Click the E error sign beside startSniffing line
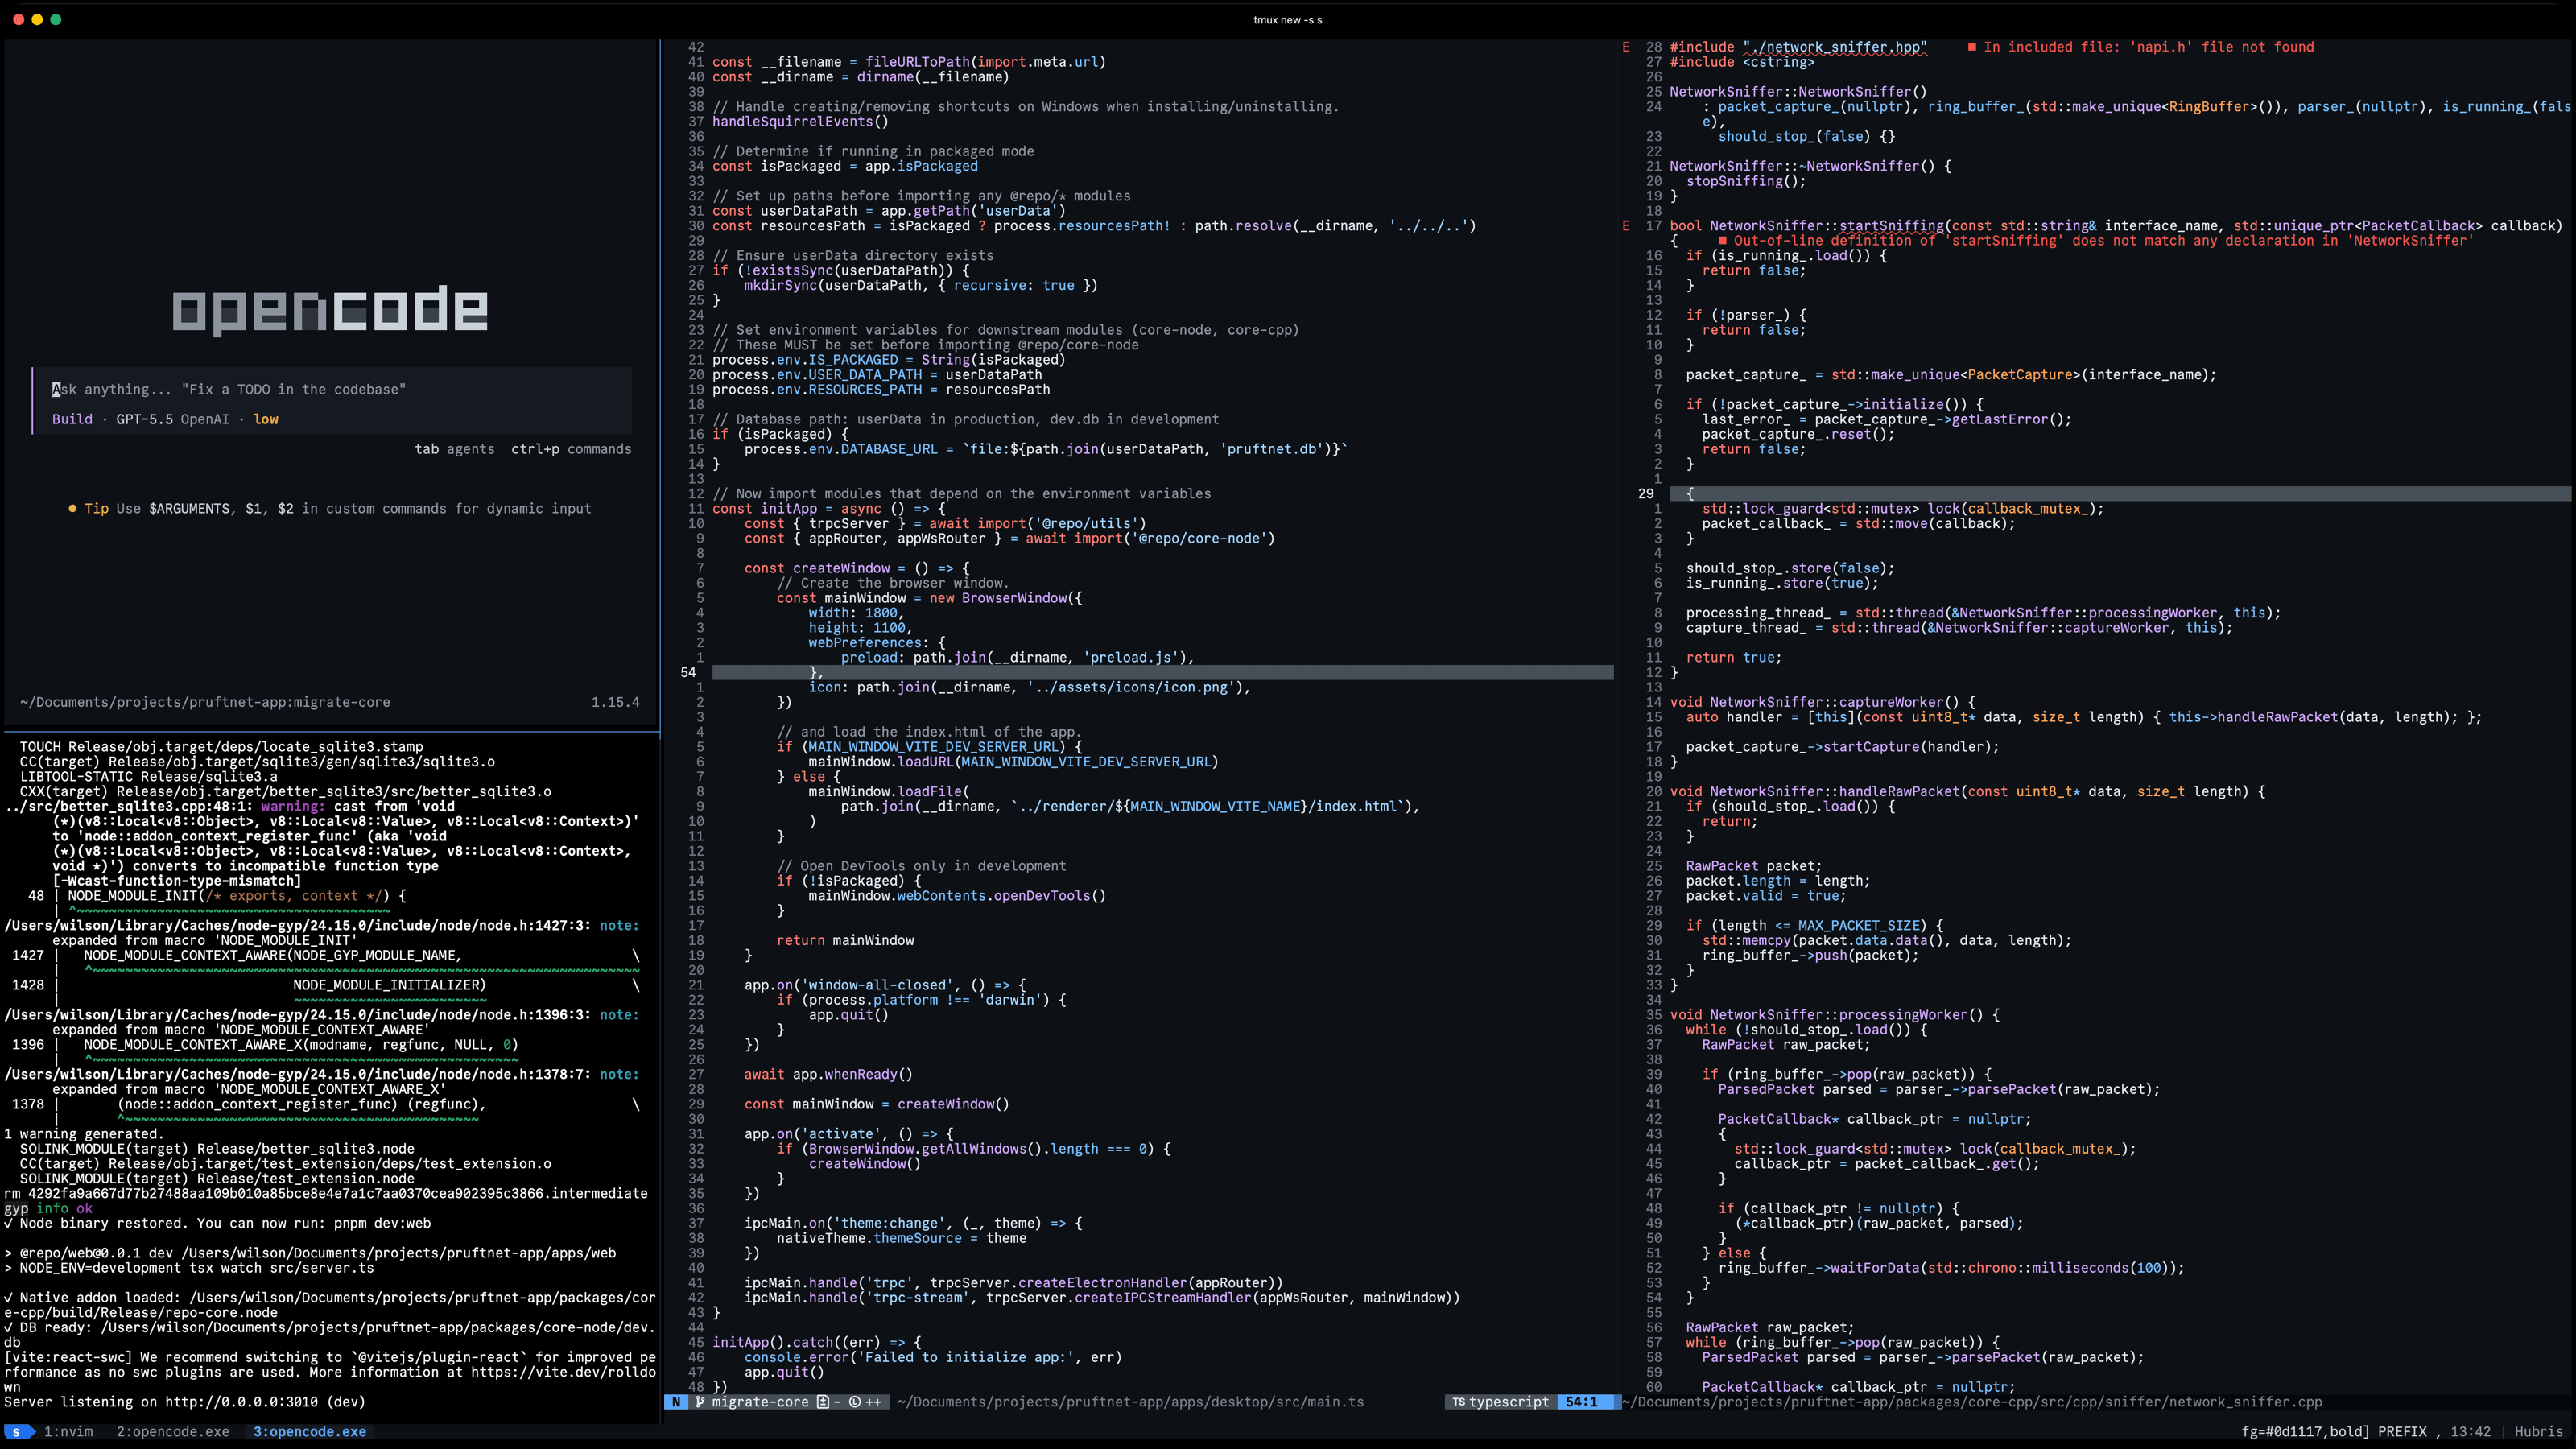This screenshot has height=1449, width=2576. [1626, 226]
